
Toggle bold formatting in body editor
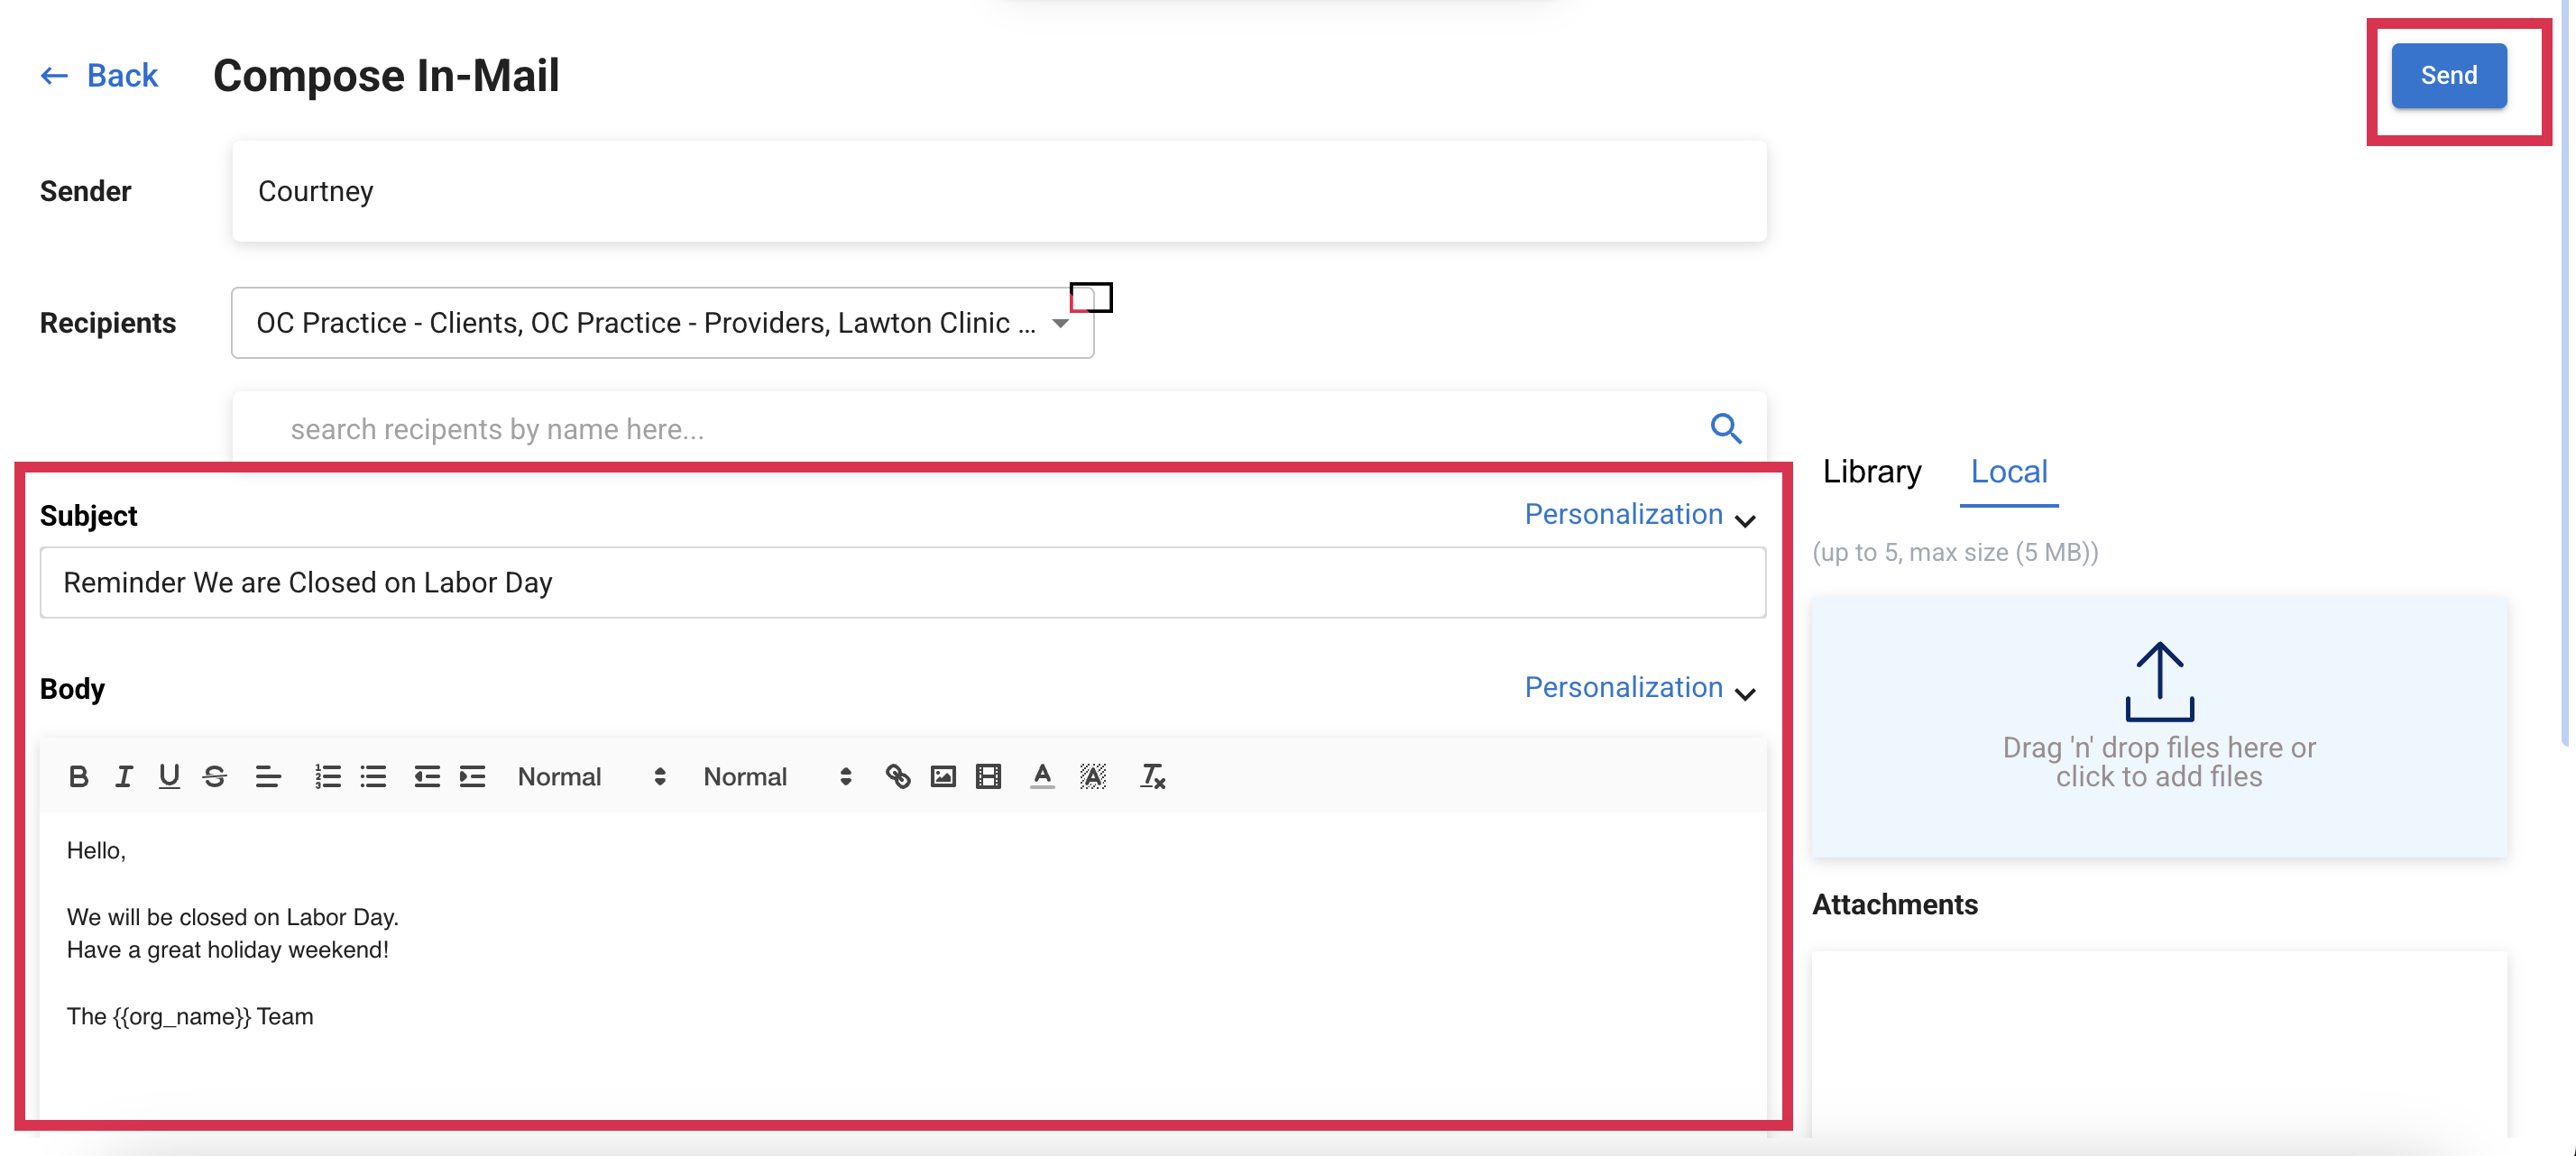tap(78, 776)
